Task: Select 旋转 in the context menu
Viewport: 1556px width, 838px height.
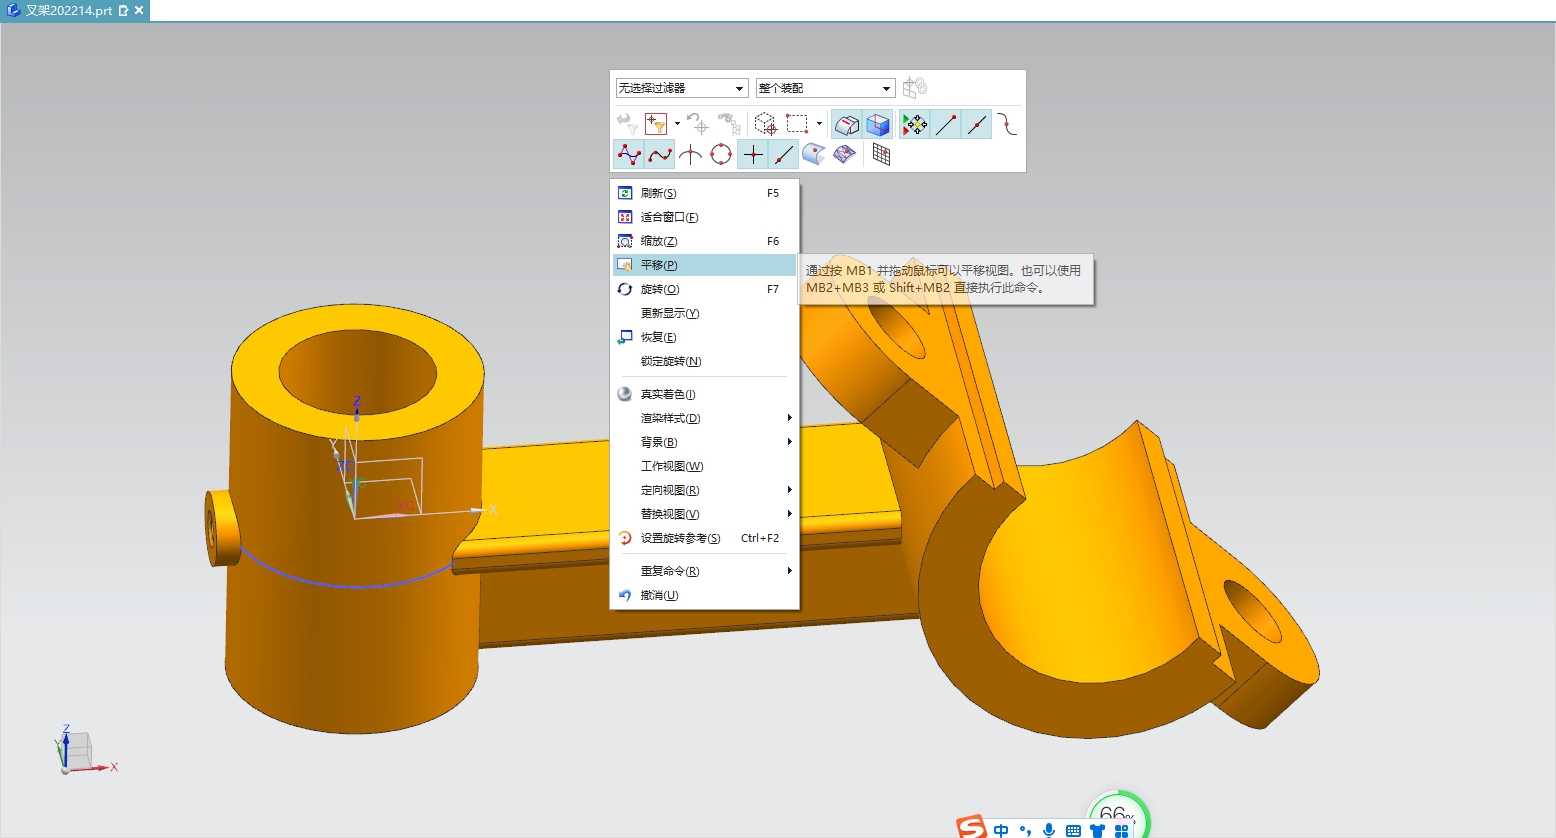Action: [658, 288]
